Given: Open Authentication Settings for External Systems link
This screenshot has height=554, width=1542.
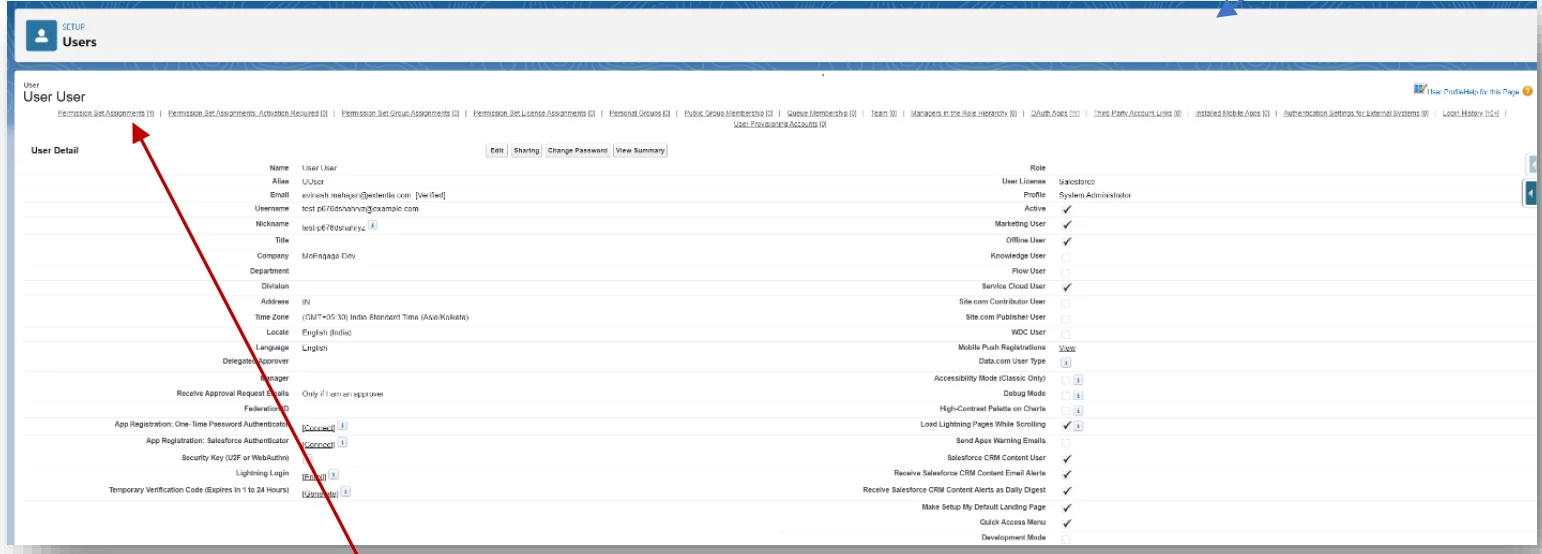Looking at the screenshot, I should pos(1355,113).
